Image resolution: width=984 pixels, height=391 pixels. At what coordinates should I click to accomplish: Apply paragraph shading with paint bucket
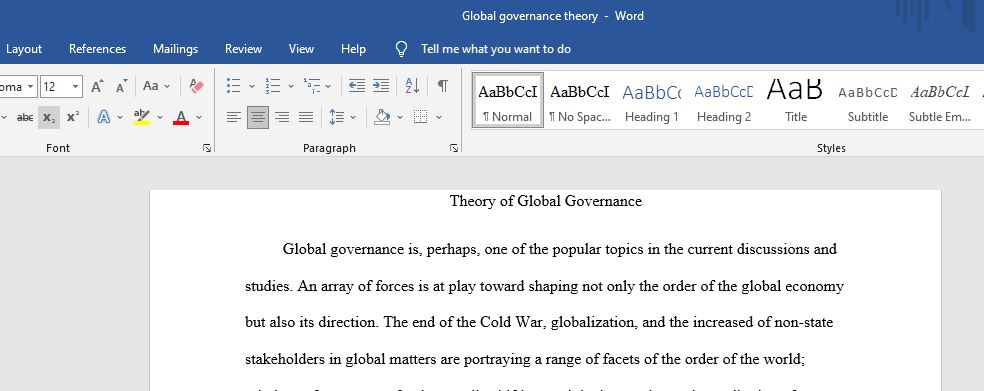[x=382, y=117]
